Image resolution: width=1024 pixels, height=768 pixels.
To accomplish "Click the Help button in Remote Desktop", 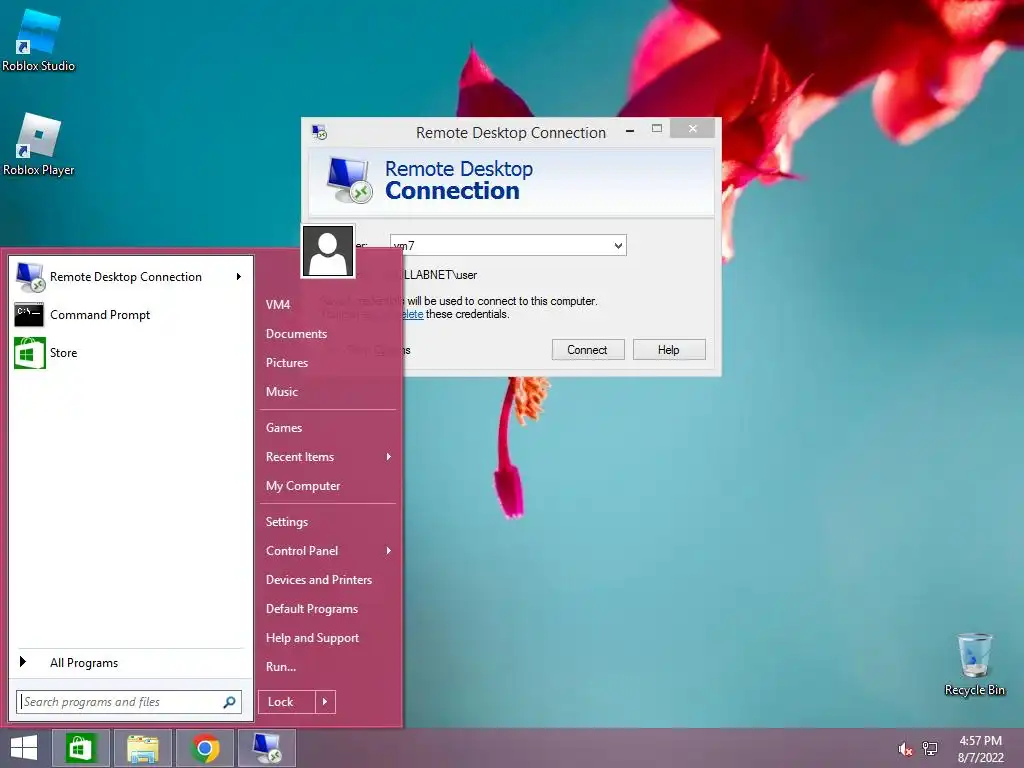I will pos(669,349).
